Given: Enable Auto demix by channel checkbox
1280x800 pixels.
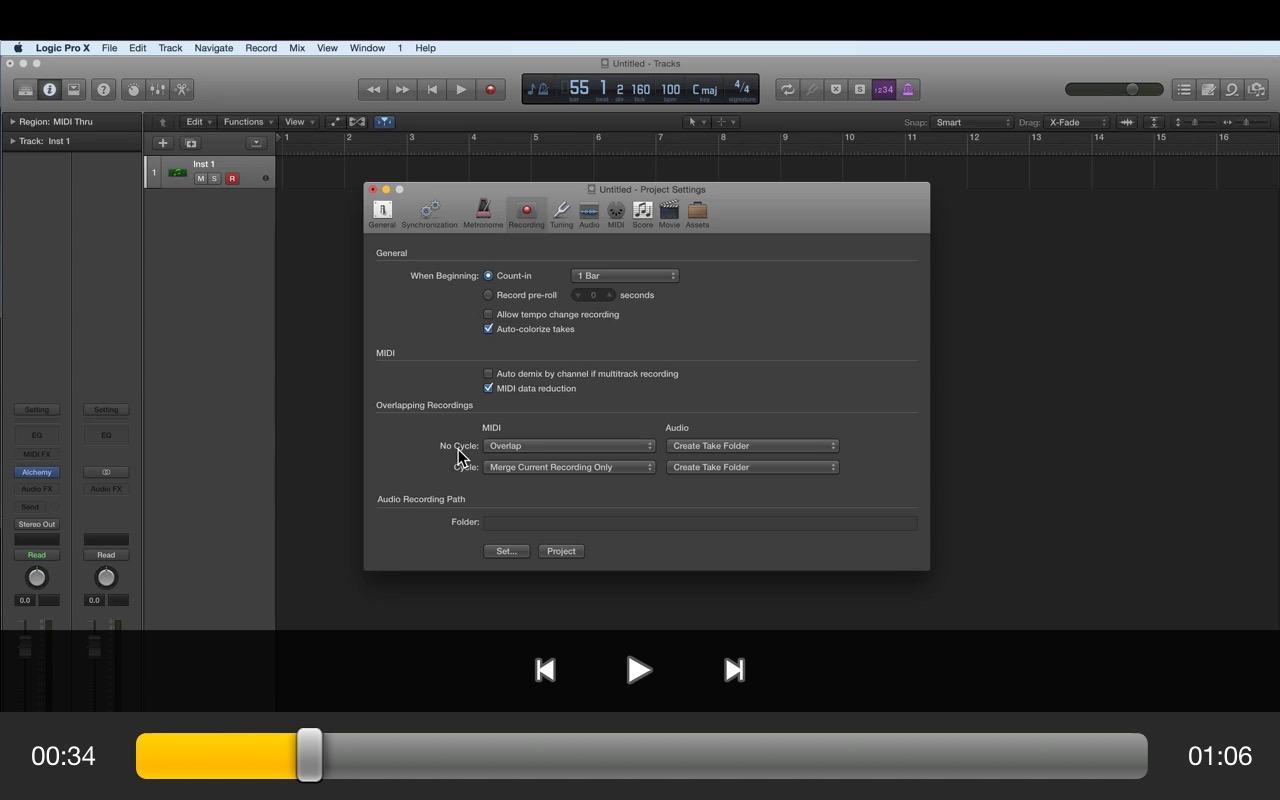Looking at the screenshot, I should point(488,374).
